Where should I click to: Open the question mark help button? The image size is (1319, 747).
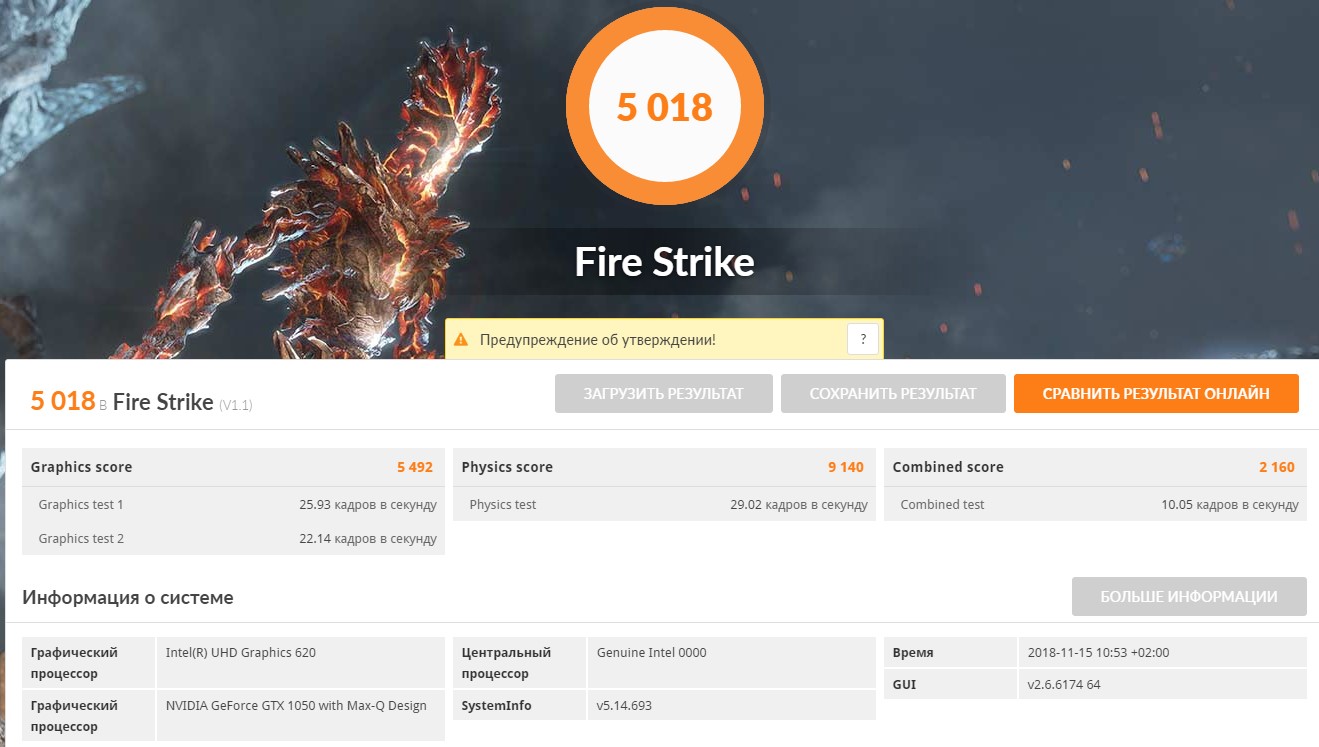point(862,339)
